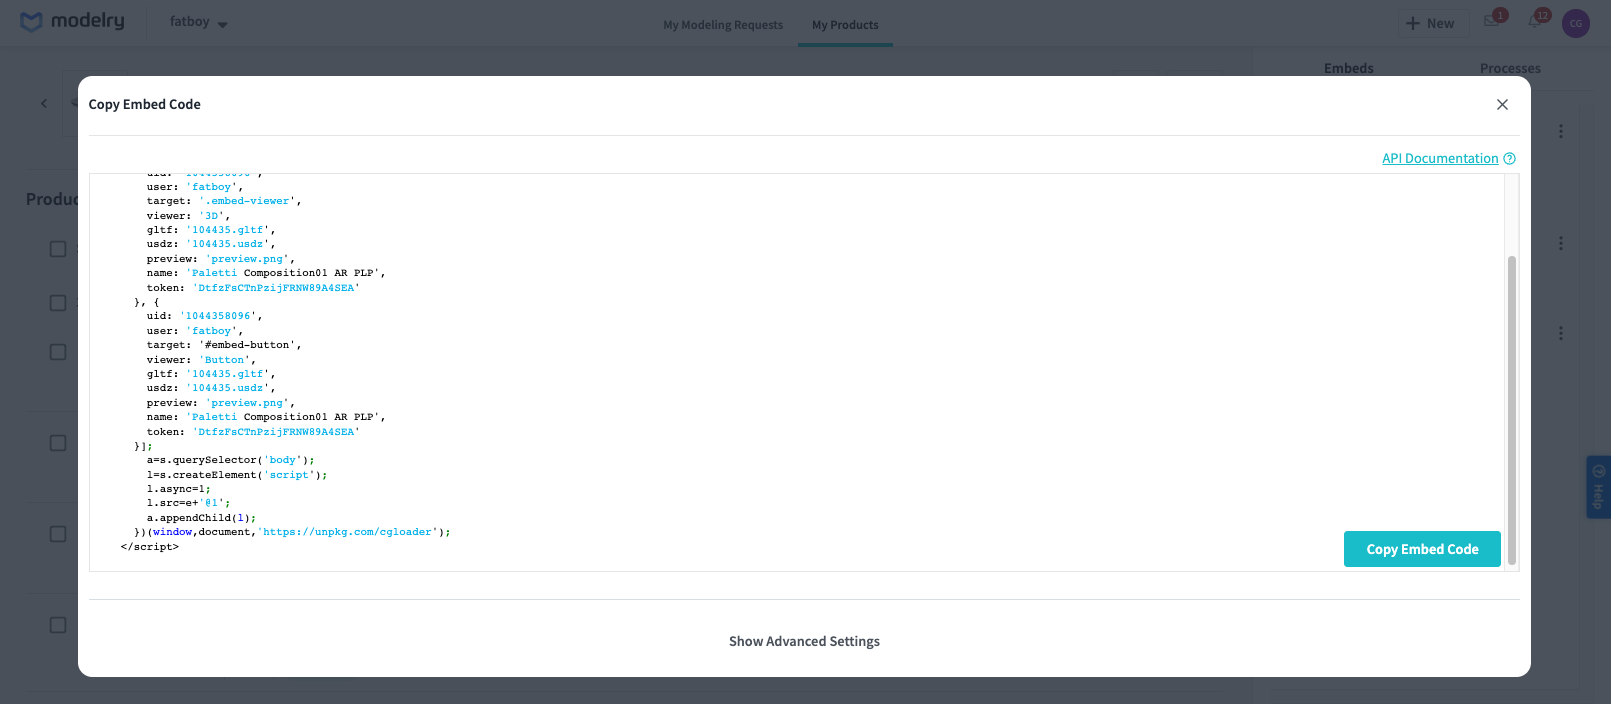
Task: Click the API Documentation help icon
Action: 1510,159
